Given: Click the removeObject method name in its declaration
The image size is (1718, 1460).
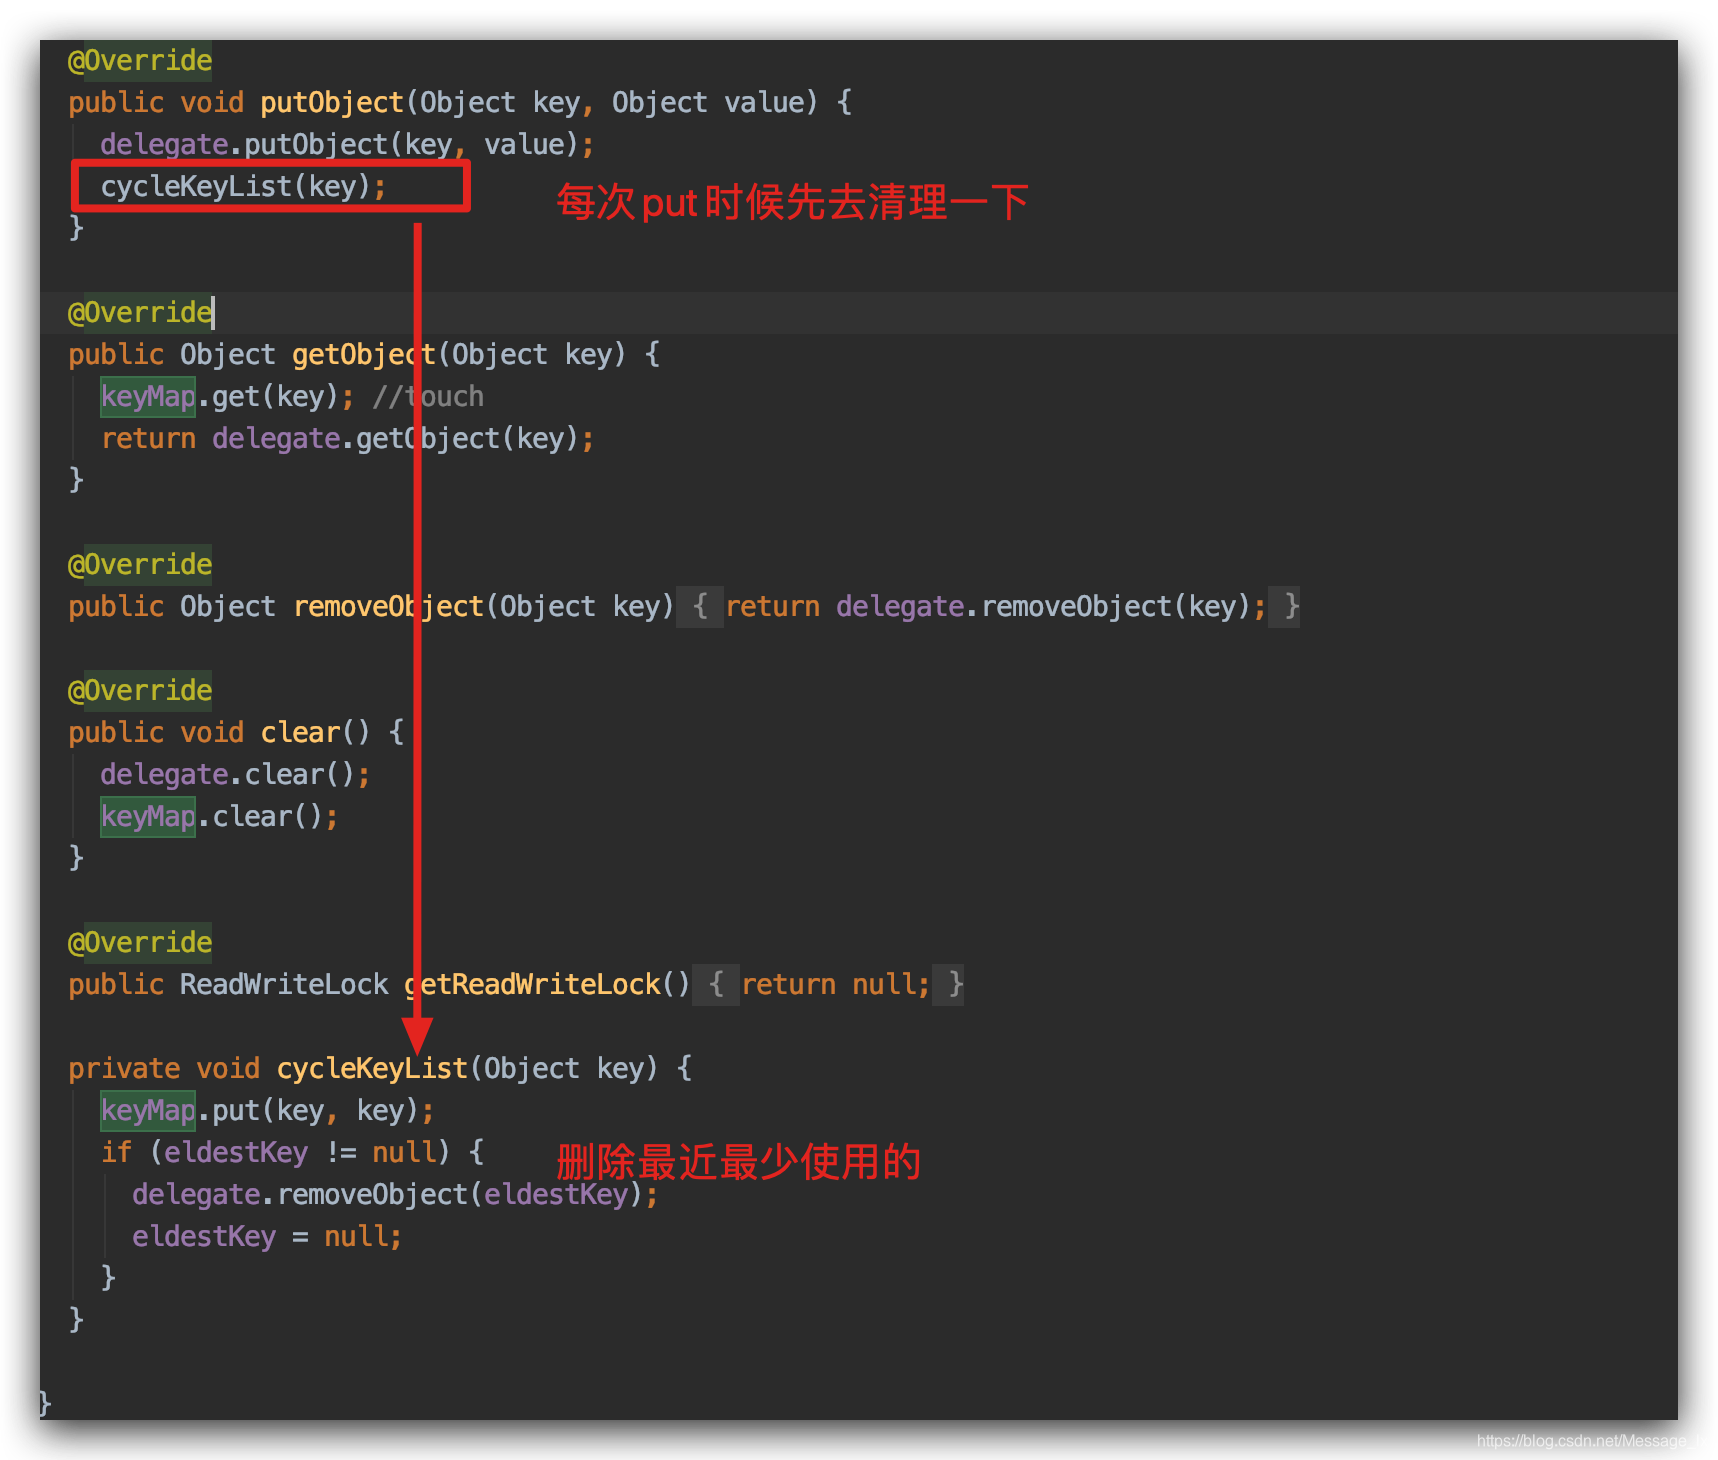Looking at the screenshot, I should pos(388,607).
